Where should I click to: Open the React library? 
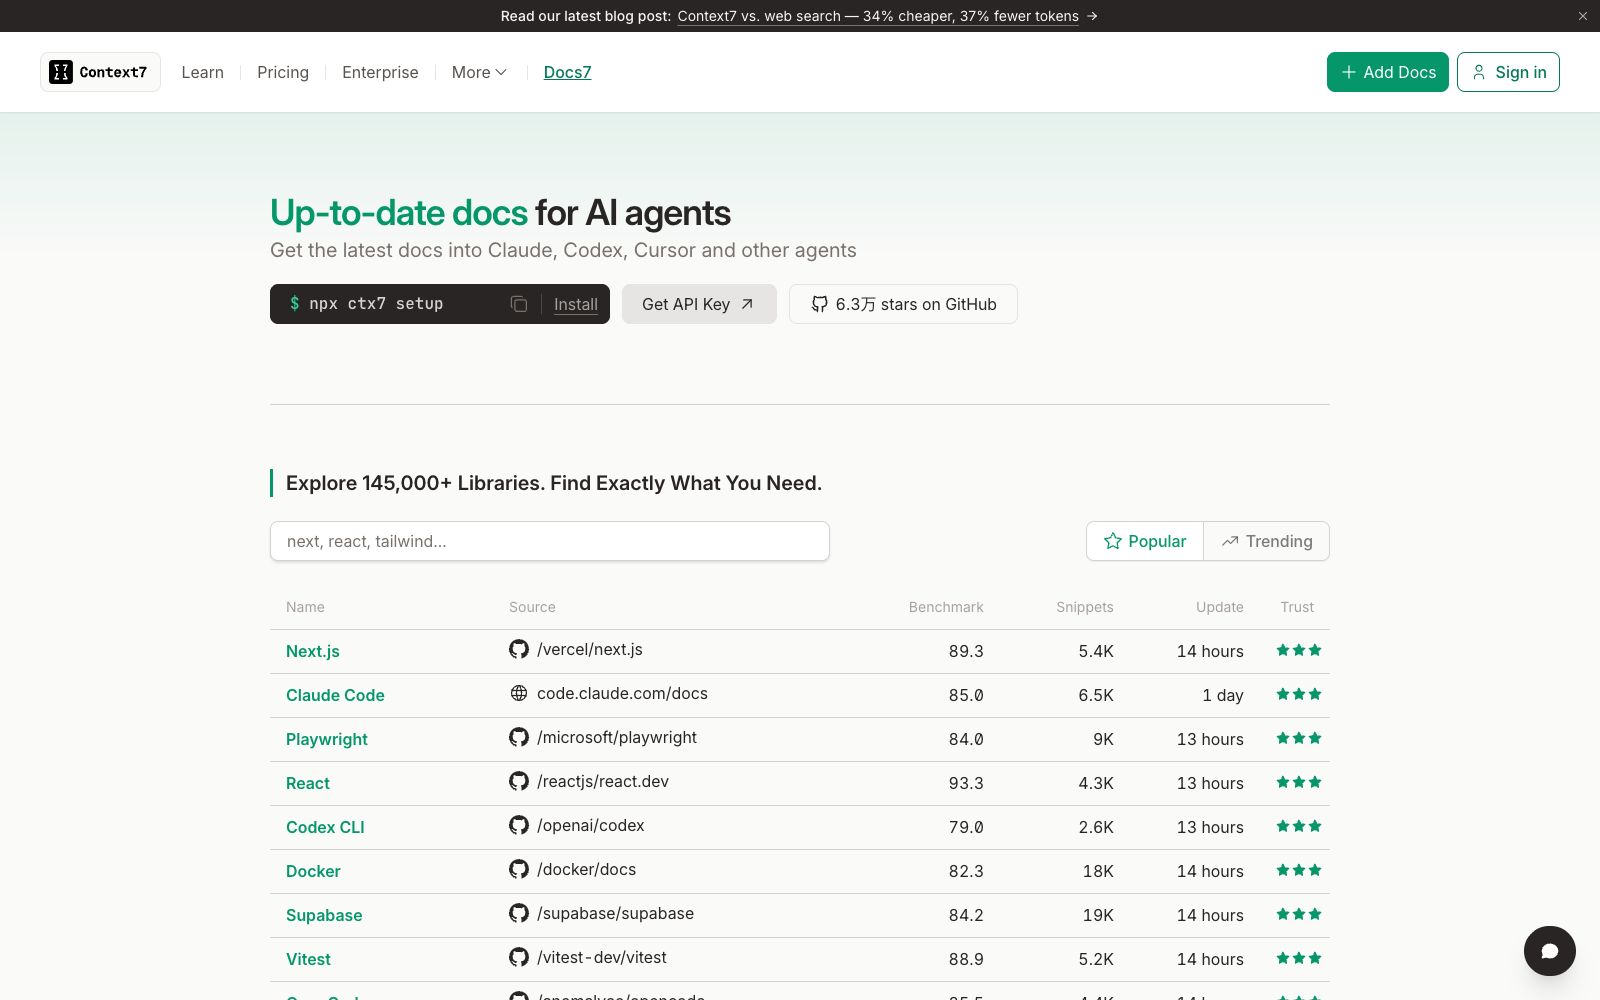pyautogui.click(x=308, y=783)
